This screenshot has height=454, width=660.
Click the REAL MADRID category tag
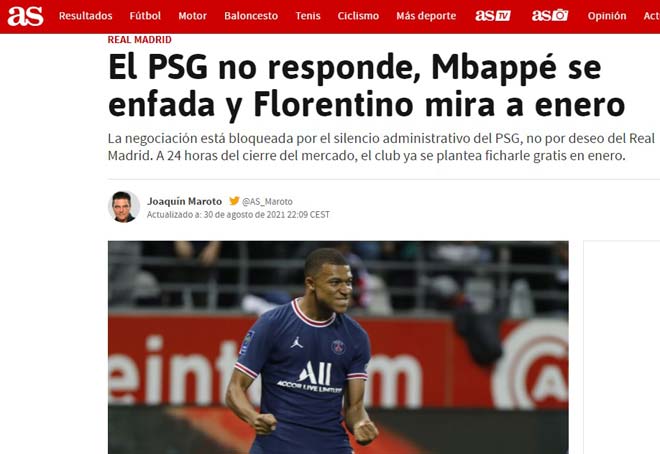[139, 40]
